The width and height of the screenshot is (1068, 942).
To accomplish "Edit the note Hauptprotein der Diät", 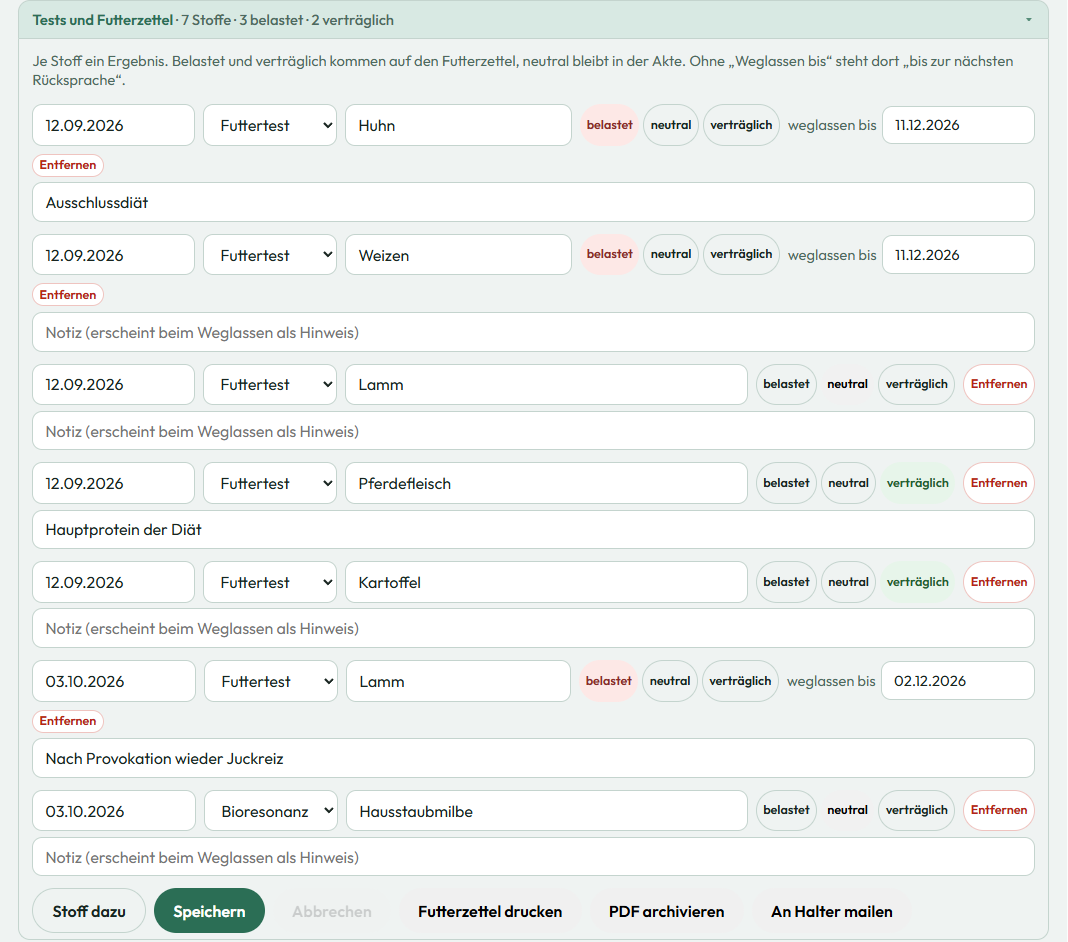I will click(x=533, y=530).
